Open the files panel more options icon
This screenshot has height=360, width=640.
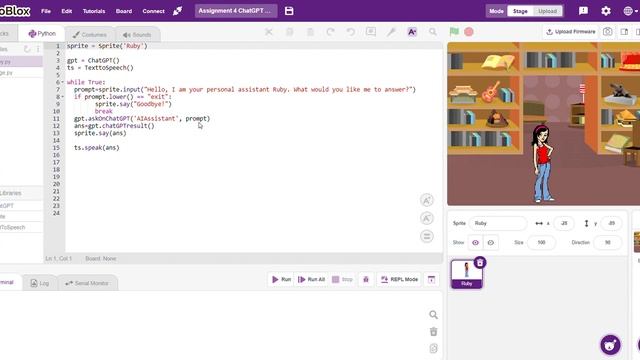pyautogui.click(x=38, y=49)
